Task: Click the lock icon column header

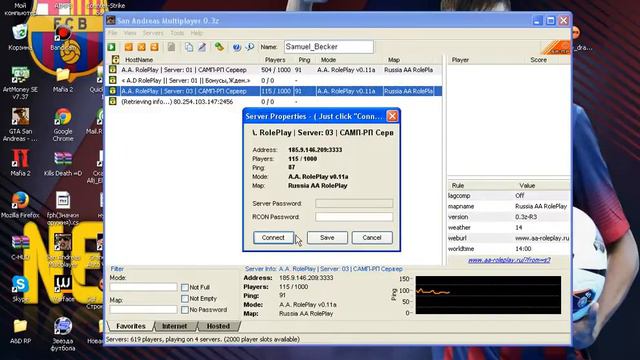Action: [116, 60]
